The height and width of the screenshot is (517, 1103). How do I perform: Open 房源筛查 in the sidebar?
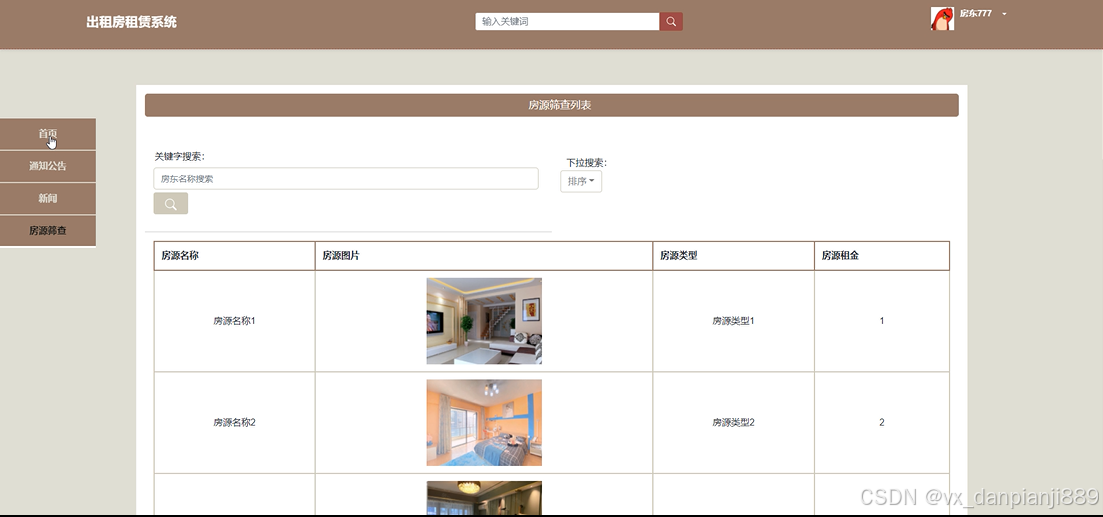click(48, 231)
